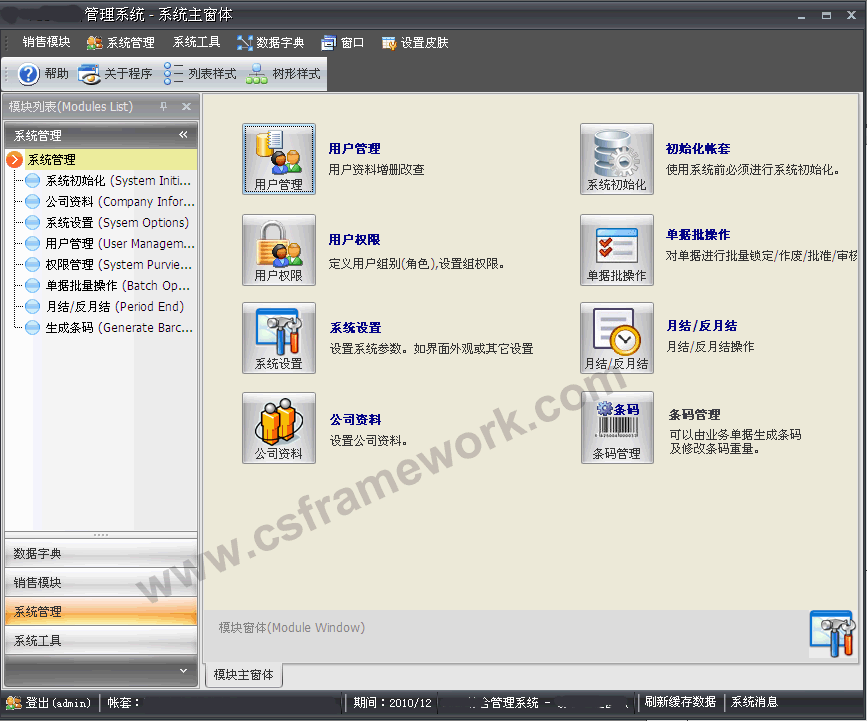
Task: Open the 销售模块 navigation group
Action: coord(100,582)
